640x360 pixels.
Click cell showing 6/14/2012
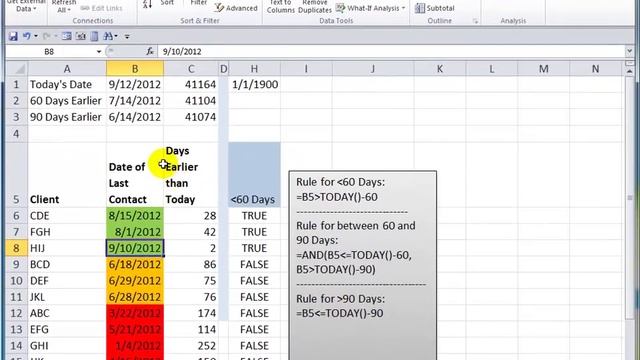135,117
